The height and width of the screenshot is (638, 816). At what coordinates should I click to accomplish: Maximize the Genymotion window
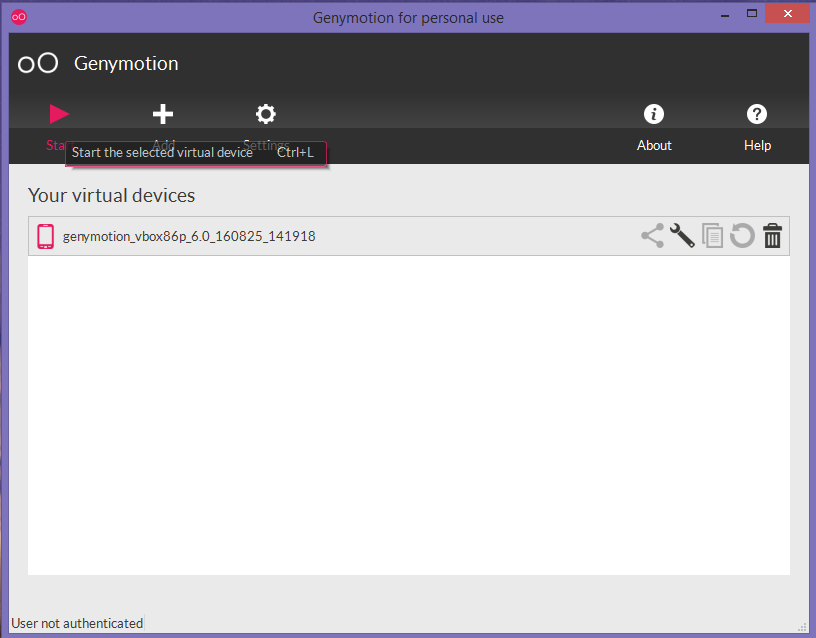click(751, 14)
